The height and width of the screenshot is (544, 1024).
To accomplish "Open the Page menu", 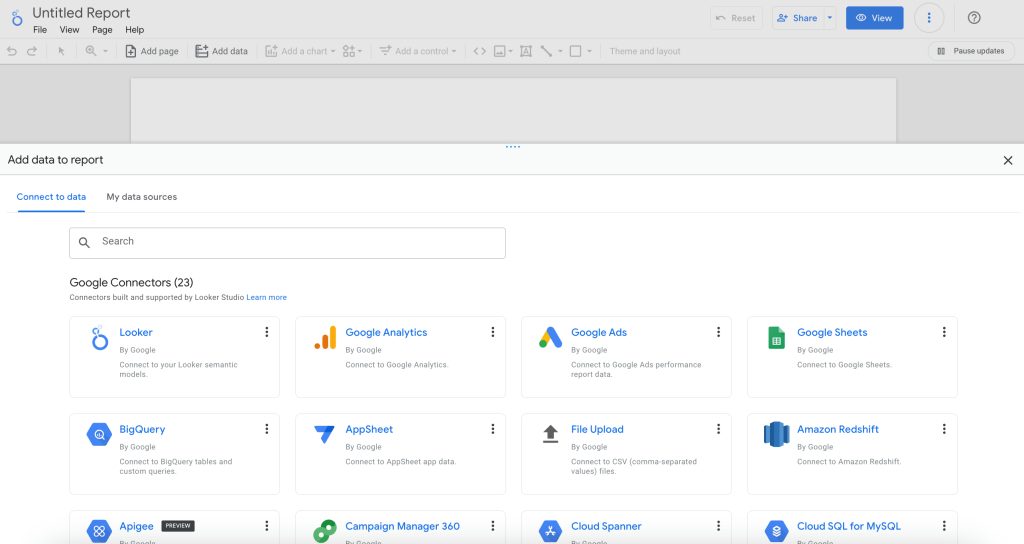I will (102, 30).
